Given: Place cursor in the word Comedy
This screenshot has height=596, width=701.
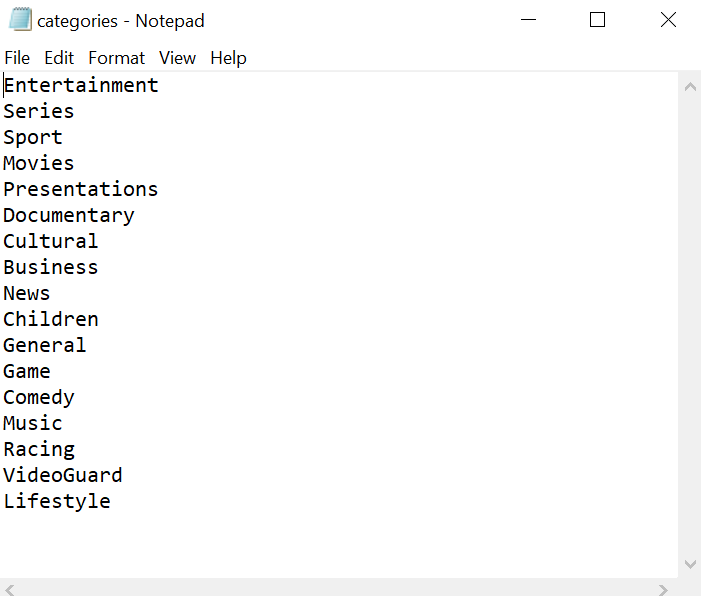Looking at the screenshot, I should coord(39,397).
